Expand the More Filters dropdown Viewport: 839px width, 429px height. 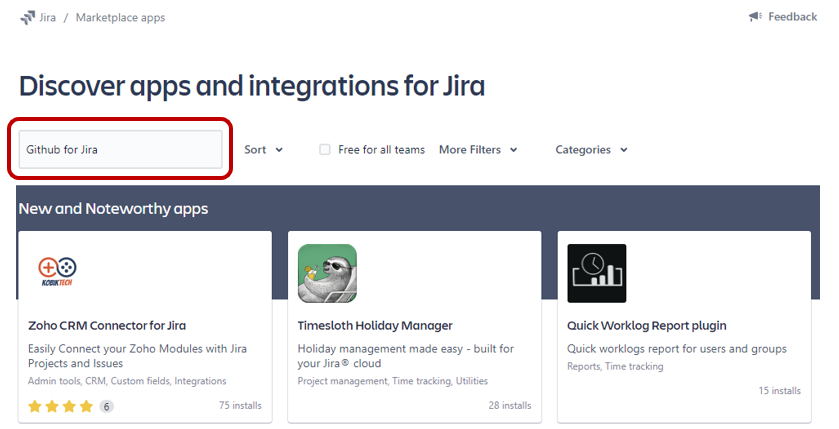point(478,150)
